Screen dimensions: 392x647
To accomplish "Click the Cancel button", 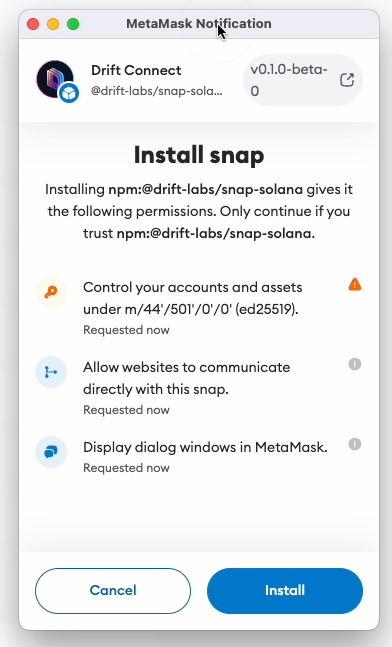I will (x=113, y=590).
